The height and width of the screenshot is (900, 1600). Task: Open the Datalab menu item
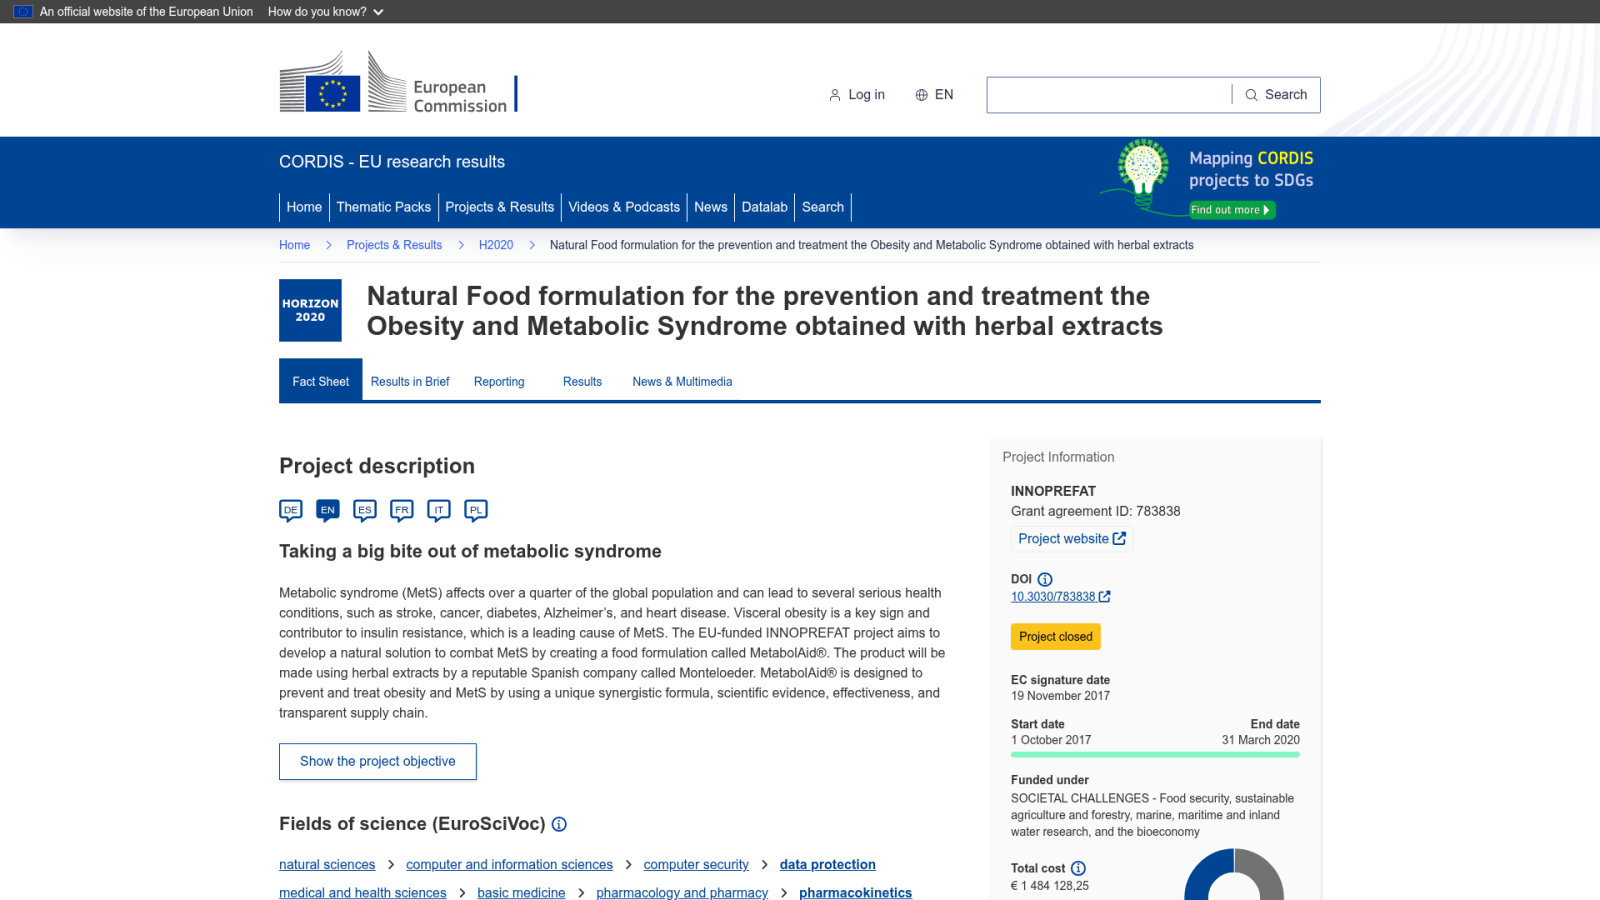765,207
